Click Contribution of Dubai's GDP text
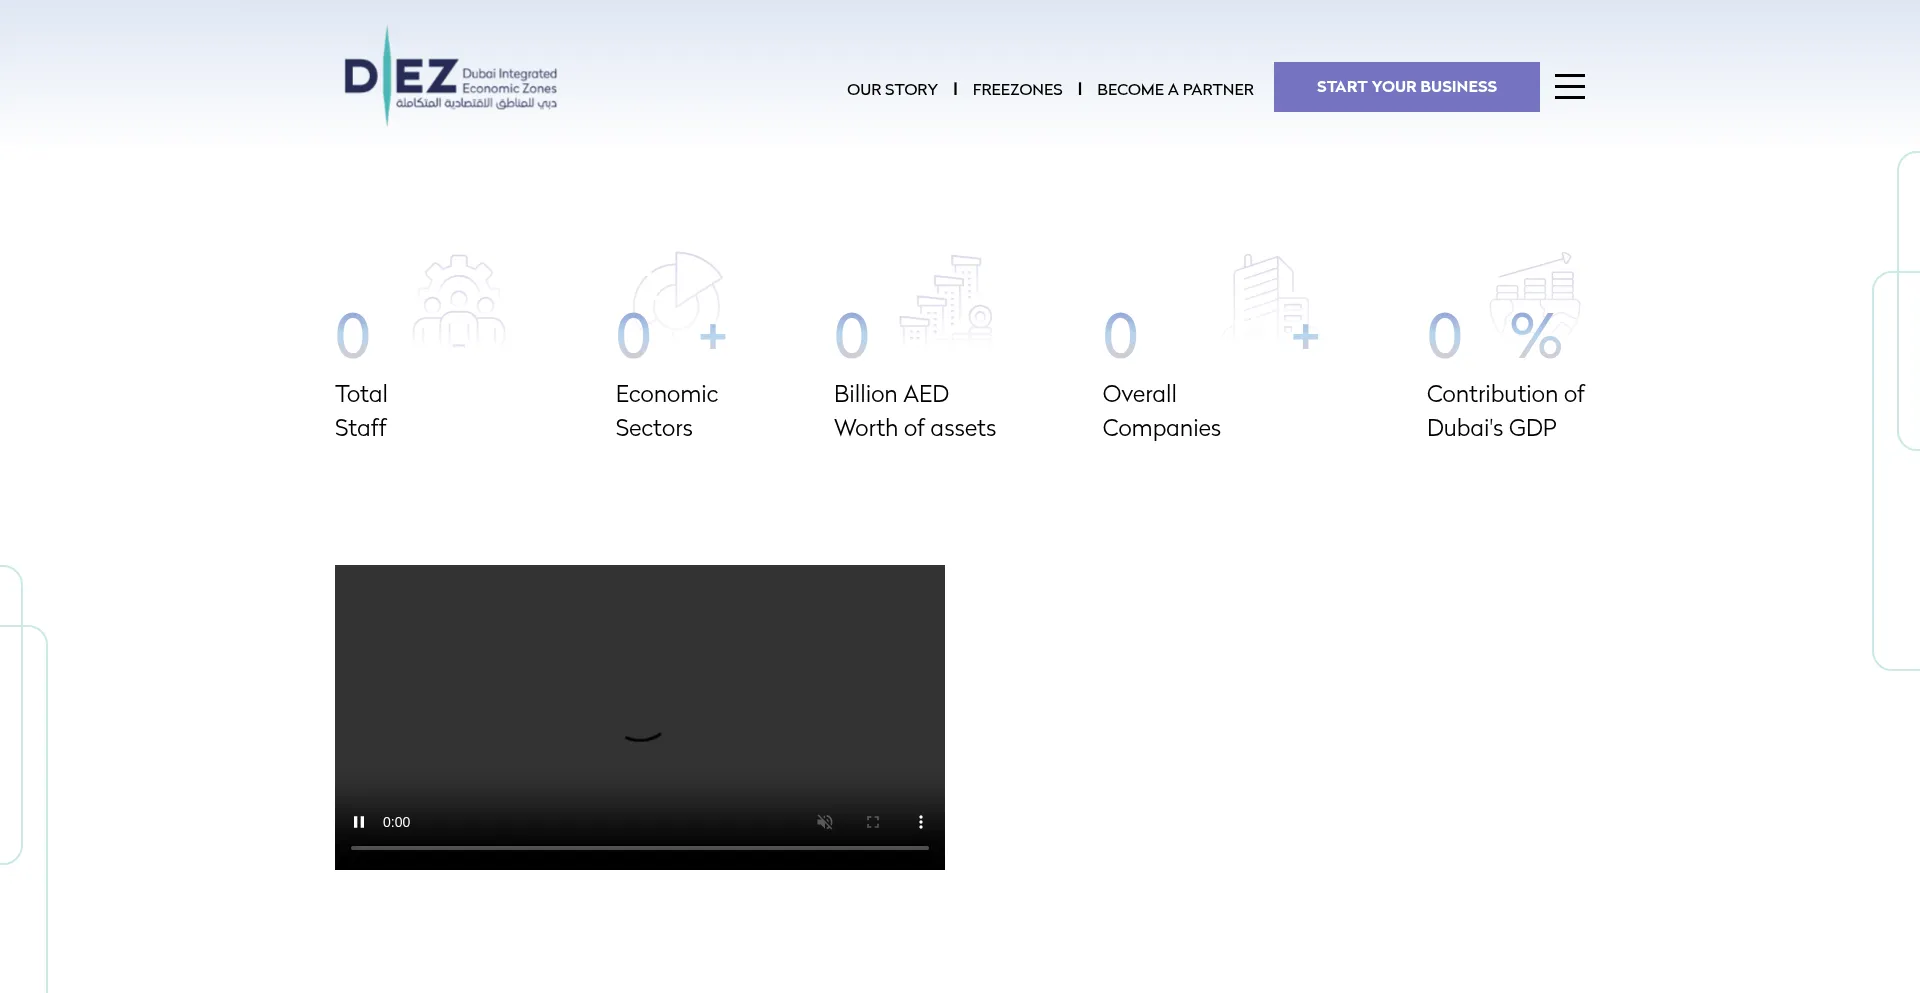The image size is (1920, 993). 1505,411
